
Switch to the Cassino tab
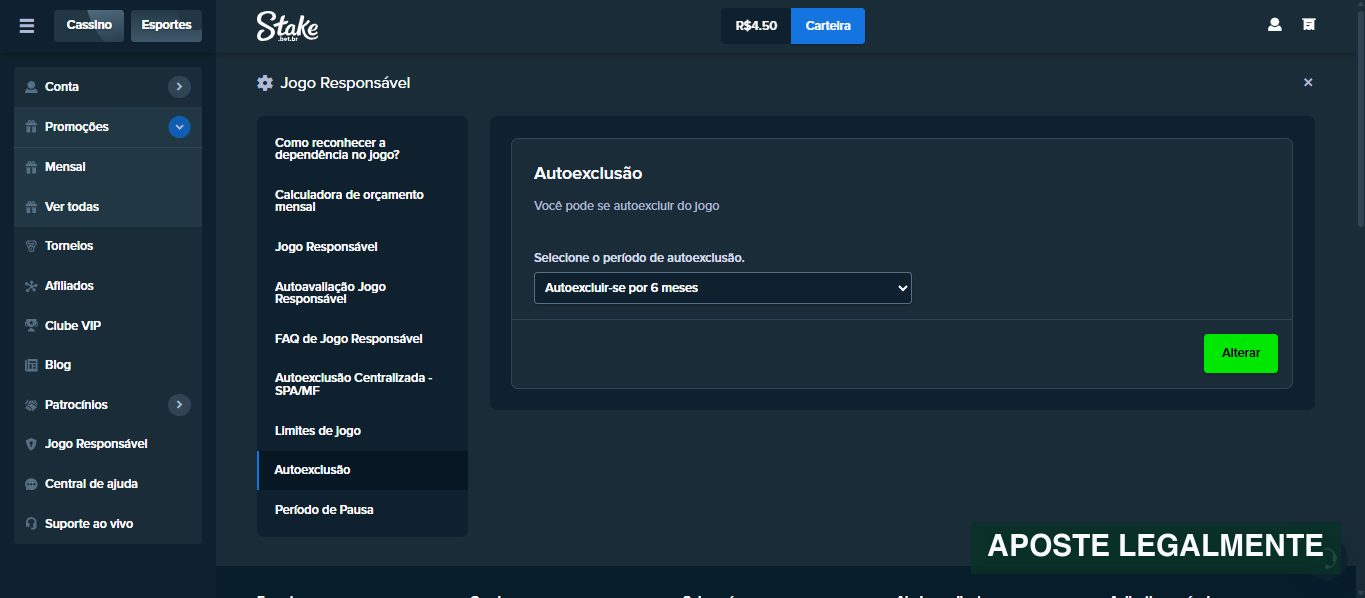tap(89, 25)
